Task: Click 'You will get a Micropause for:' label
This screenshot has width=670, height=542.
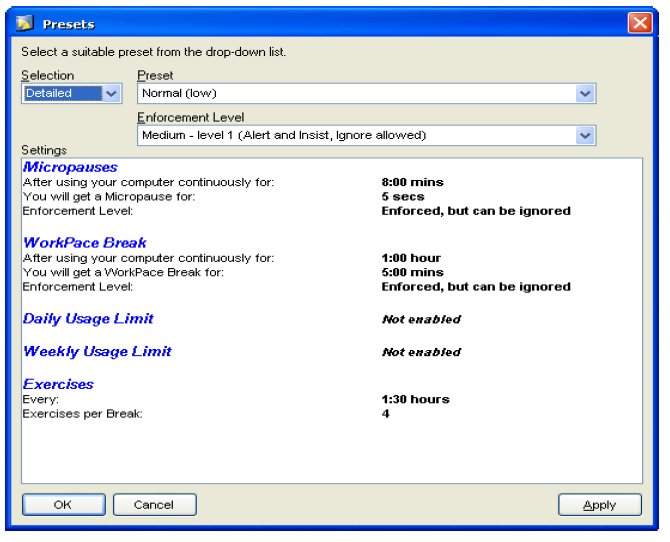Action: point(109,197)
